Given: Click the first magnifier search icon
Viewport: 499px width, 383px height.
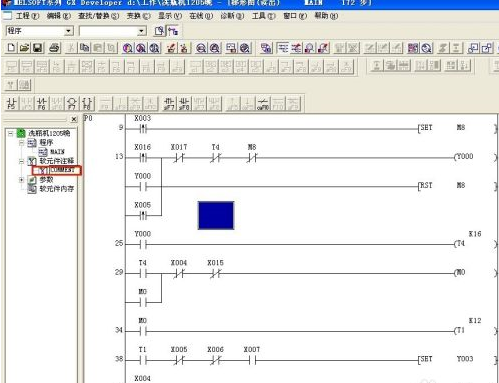Looking at the screenshot, I should [127, 48].
